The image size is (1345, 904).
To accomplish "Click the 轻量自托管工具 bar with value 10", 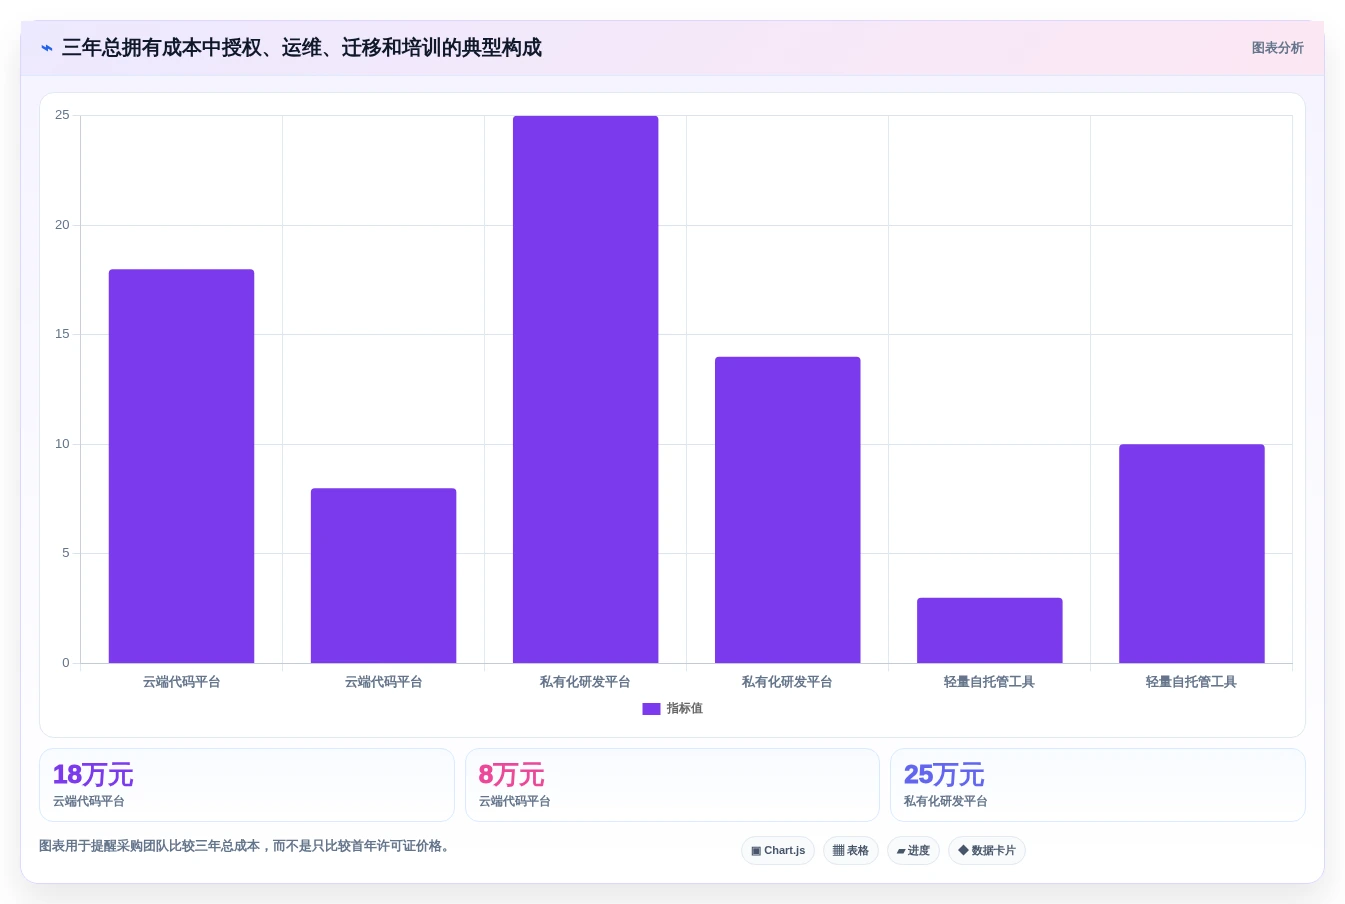I will coord(1192,553).
